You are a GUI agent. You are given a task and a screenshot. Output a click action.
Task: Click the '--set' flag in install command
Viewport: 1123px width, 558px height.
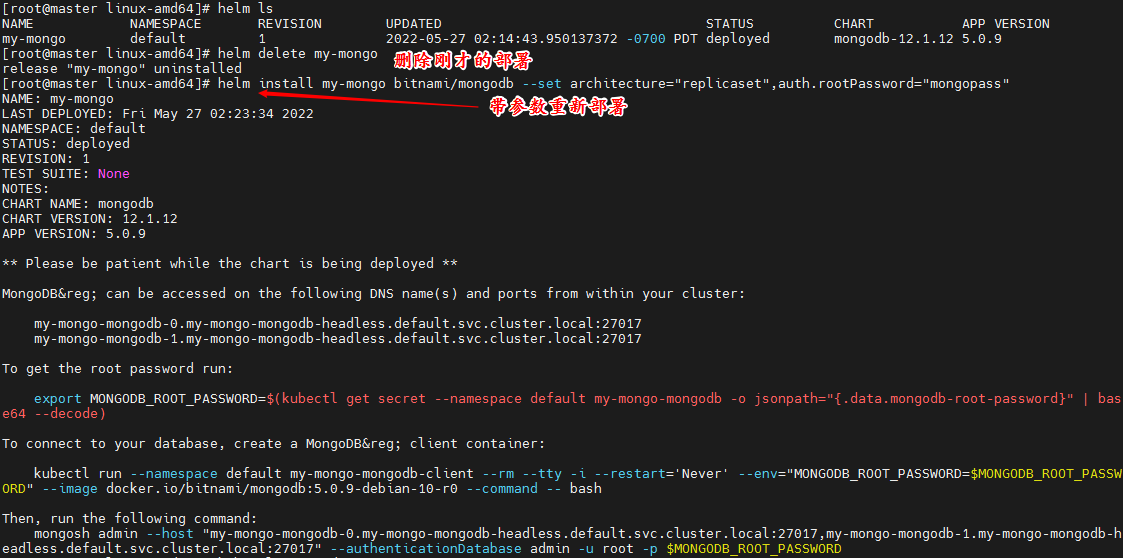542,84
